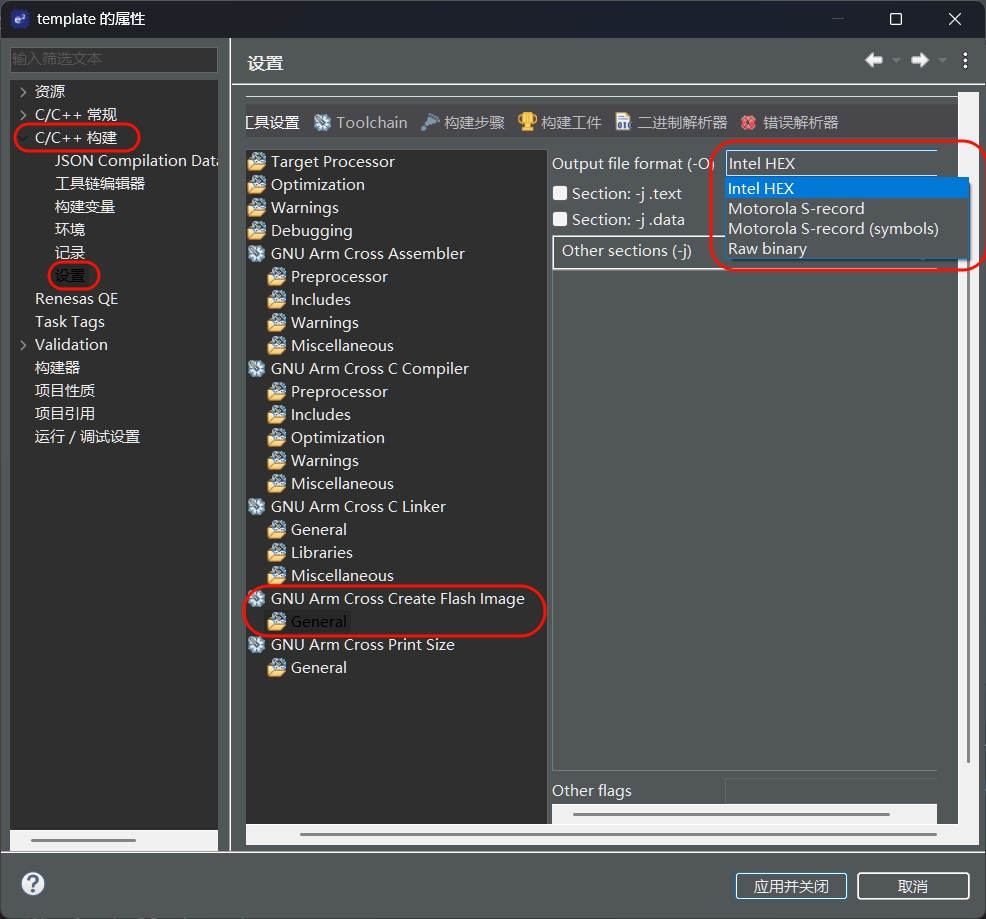This screenshot has width=986, height=919.
Task: Select 运行 / 调试设置 entry
Action: click(87, 437)
